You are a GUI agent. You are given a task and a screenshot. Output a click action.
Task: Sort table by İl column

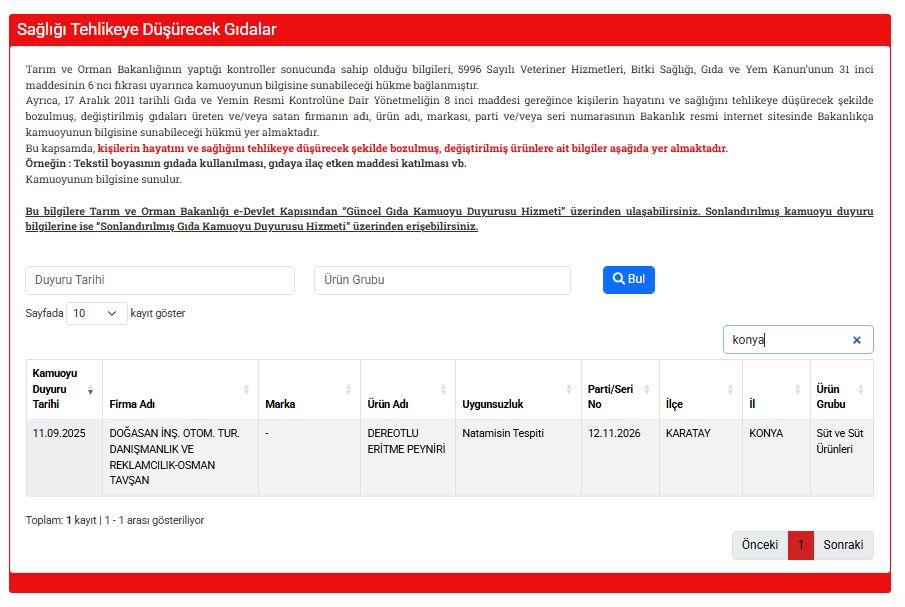tap(775, 404)
